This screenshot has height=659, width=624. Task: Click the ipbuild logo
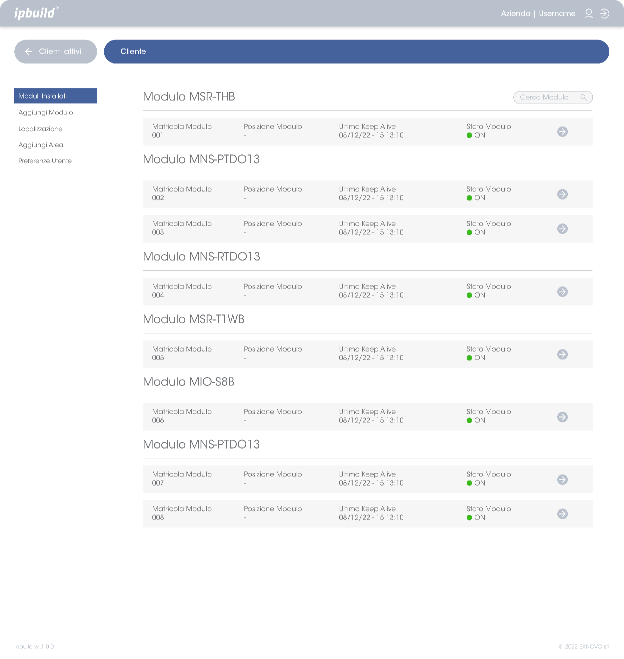[x=36, y=13]
